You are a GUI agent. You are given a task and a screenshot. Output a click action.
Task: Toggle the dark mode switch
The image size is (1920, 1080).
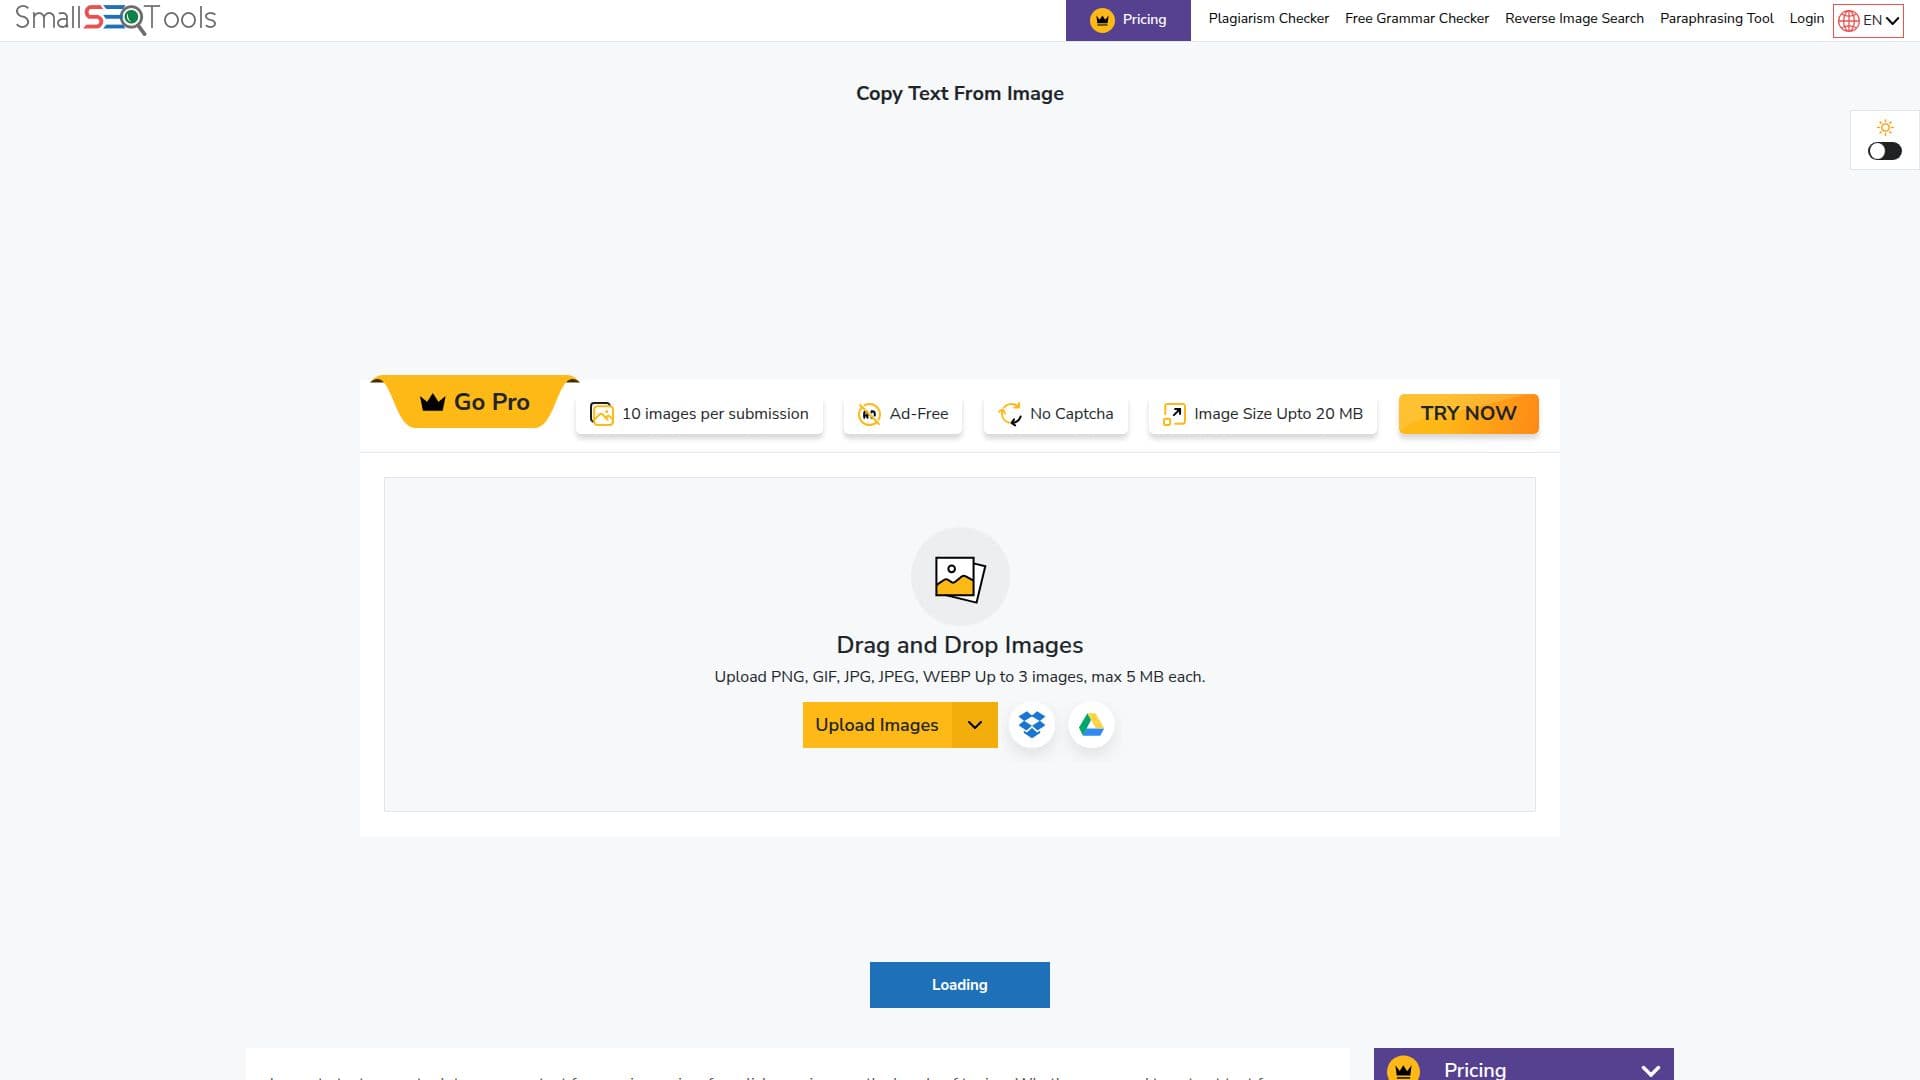coord(1885,151)
